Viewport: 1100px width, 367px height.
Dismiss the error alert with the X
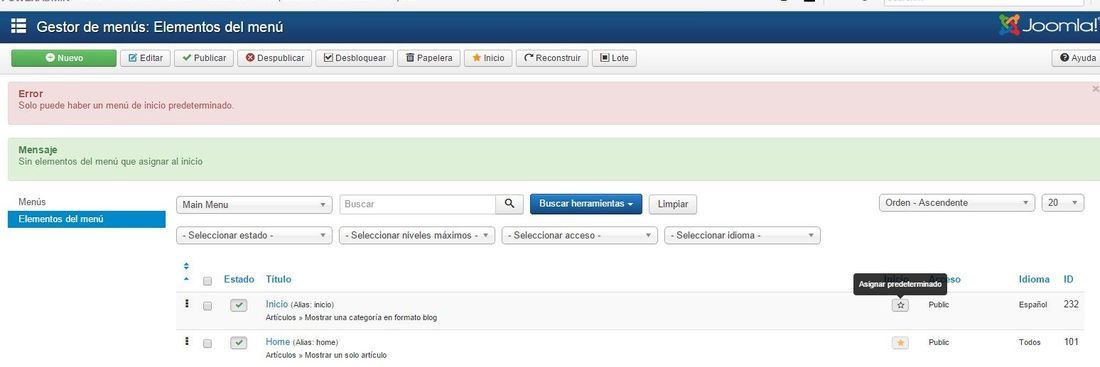click(x=1095, y=89)
